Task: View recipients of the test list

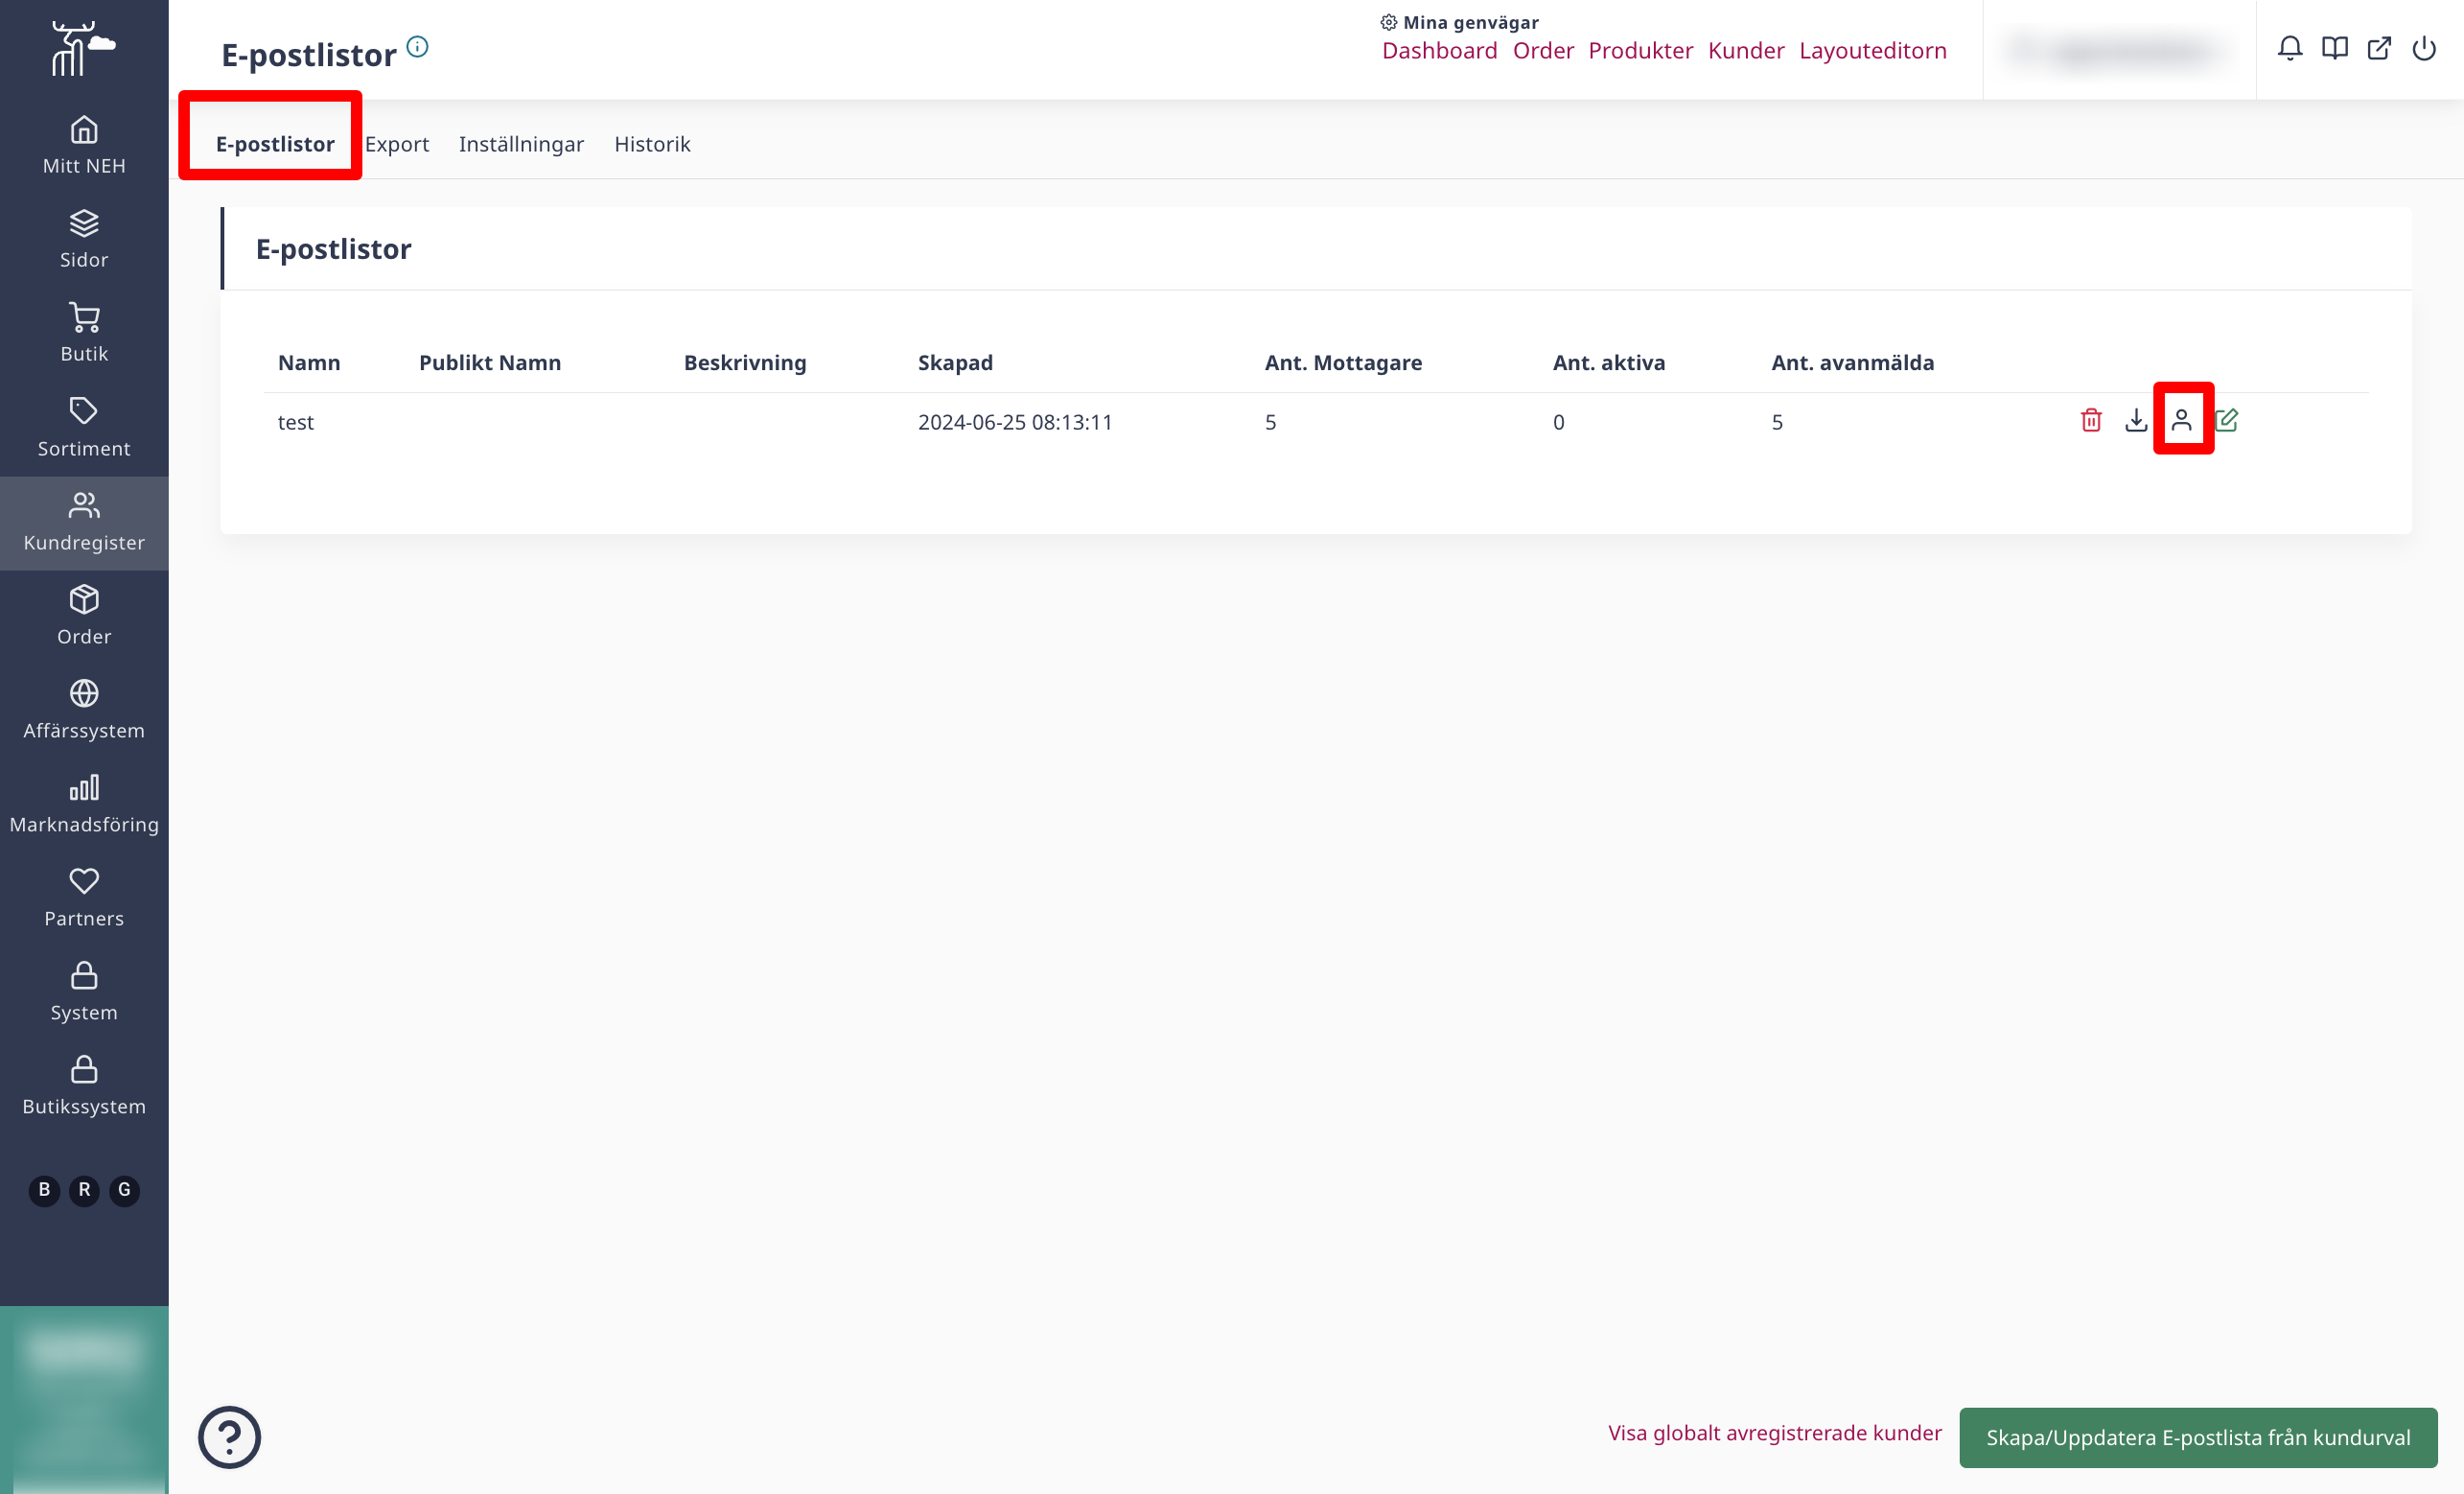Action: pyautogui.click(x=2182, y=420)
